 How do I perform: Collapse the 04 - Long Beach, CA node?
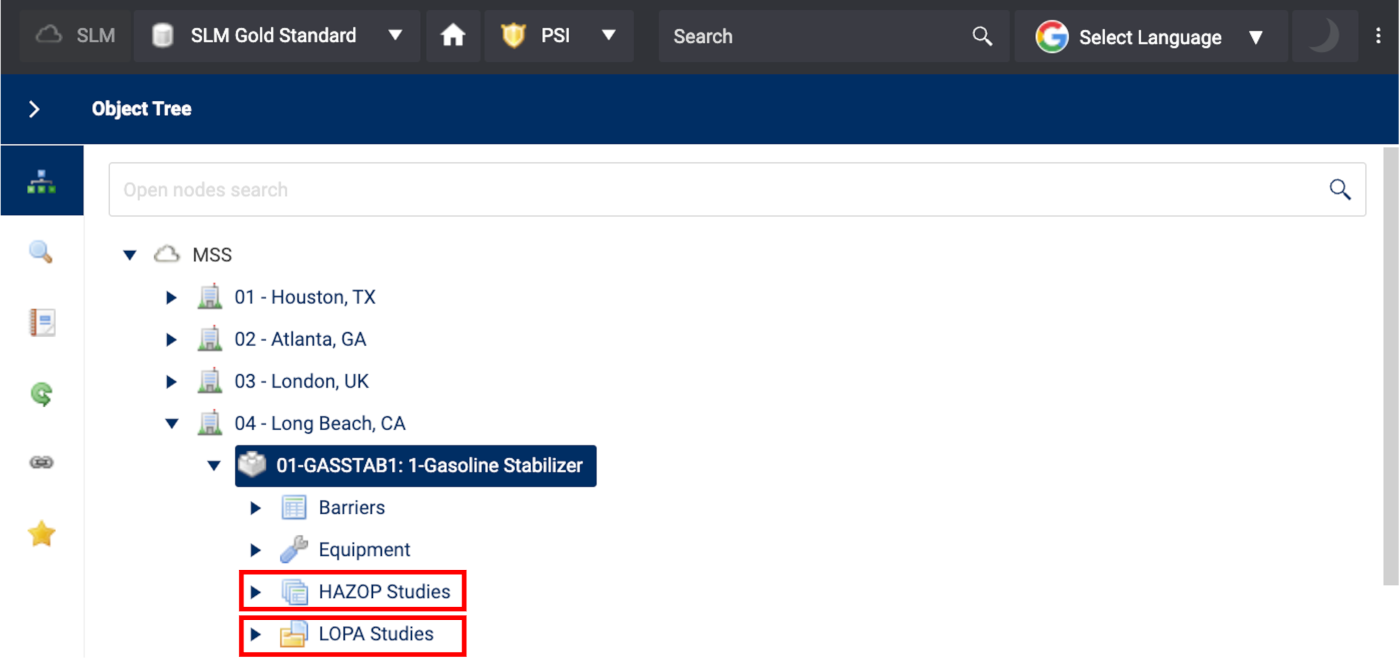tap(171, 424)
